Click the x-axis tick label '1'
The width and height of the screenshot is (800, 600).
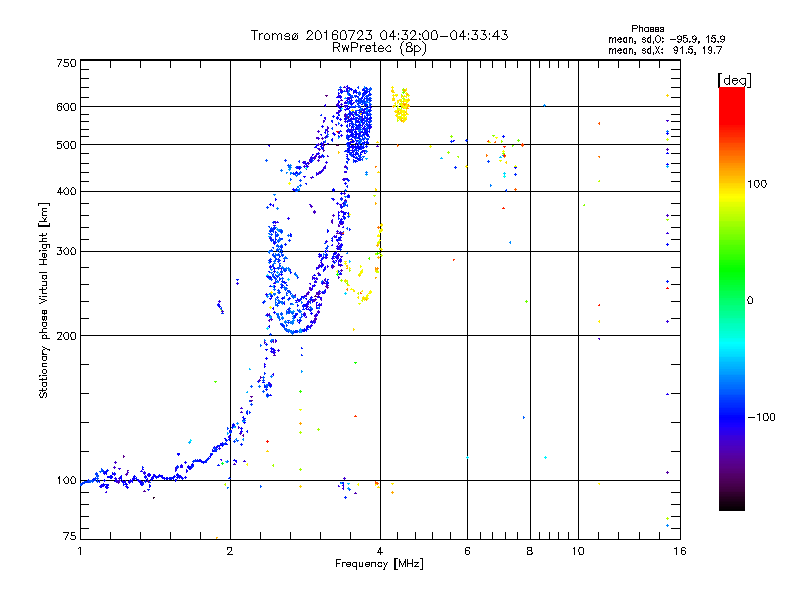(81, 551)
